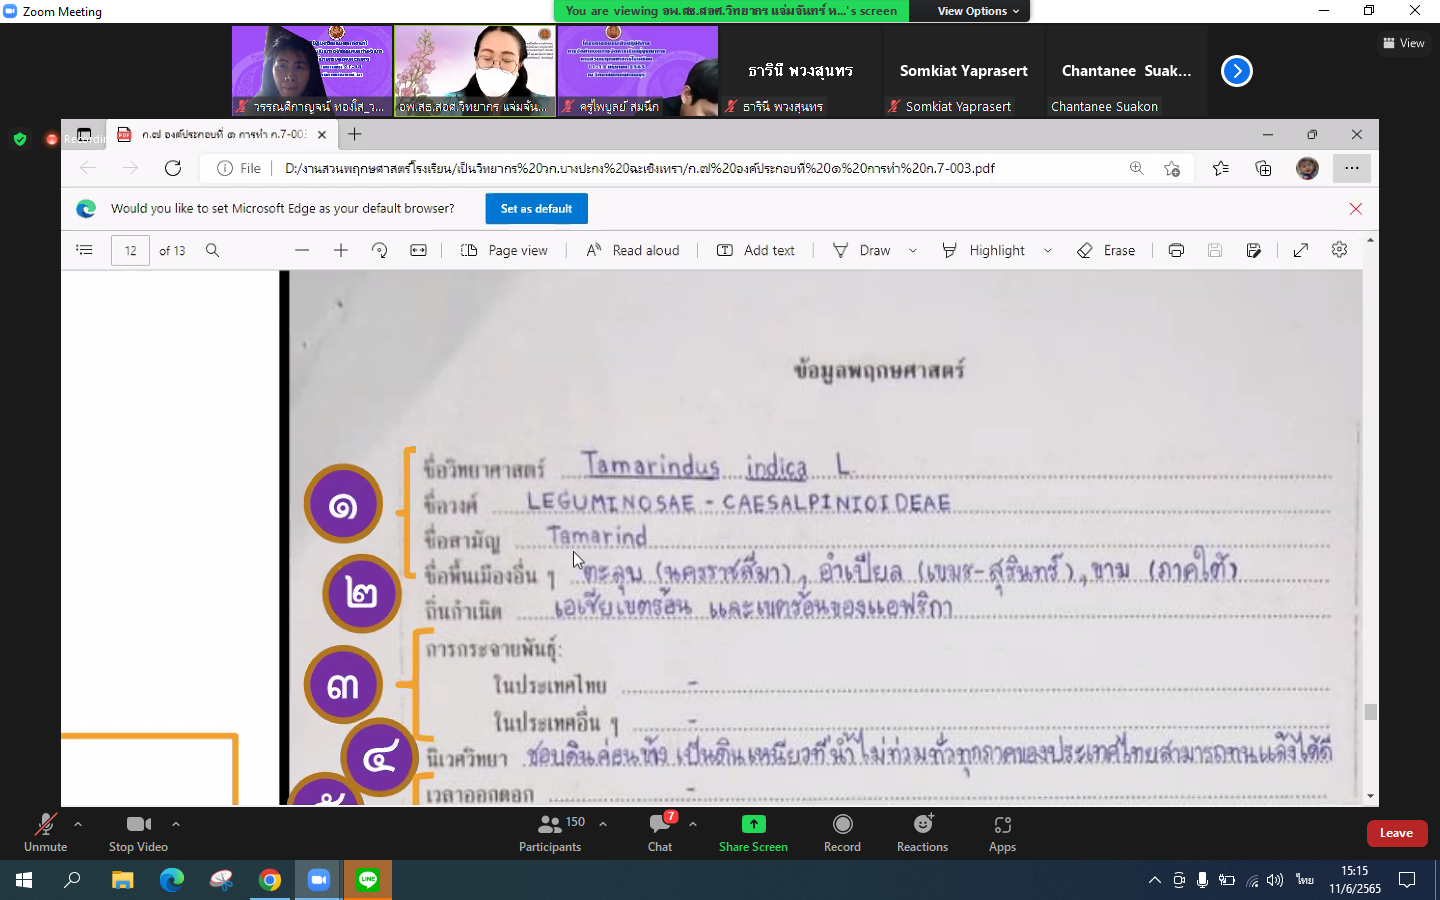This screenshot has height=900, width=1440.
Task: Expand participants options arrow
Action: click(x=603, y=824)
